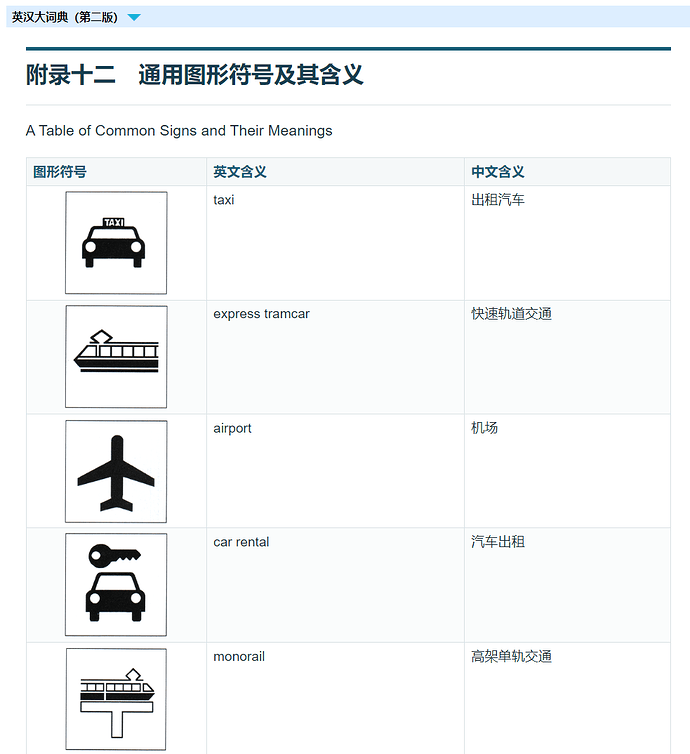Click the airport airplane sign image

116,471
